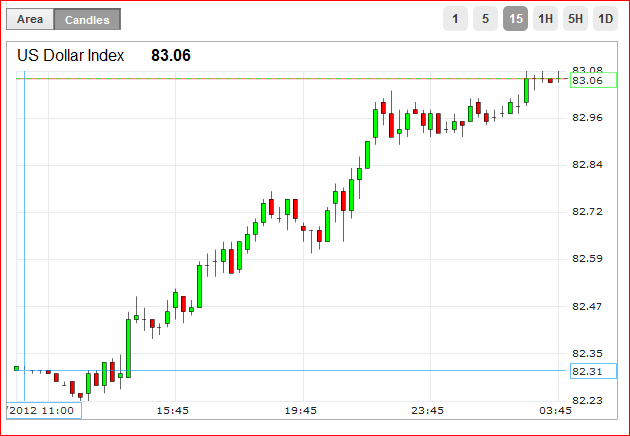Switch to 1H timeframe
The width and height of the screenshot is (630, 436).
545,18
